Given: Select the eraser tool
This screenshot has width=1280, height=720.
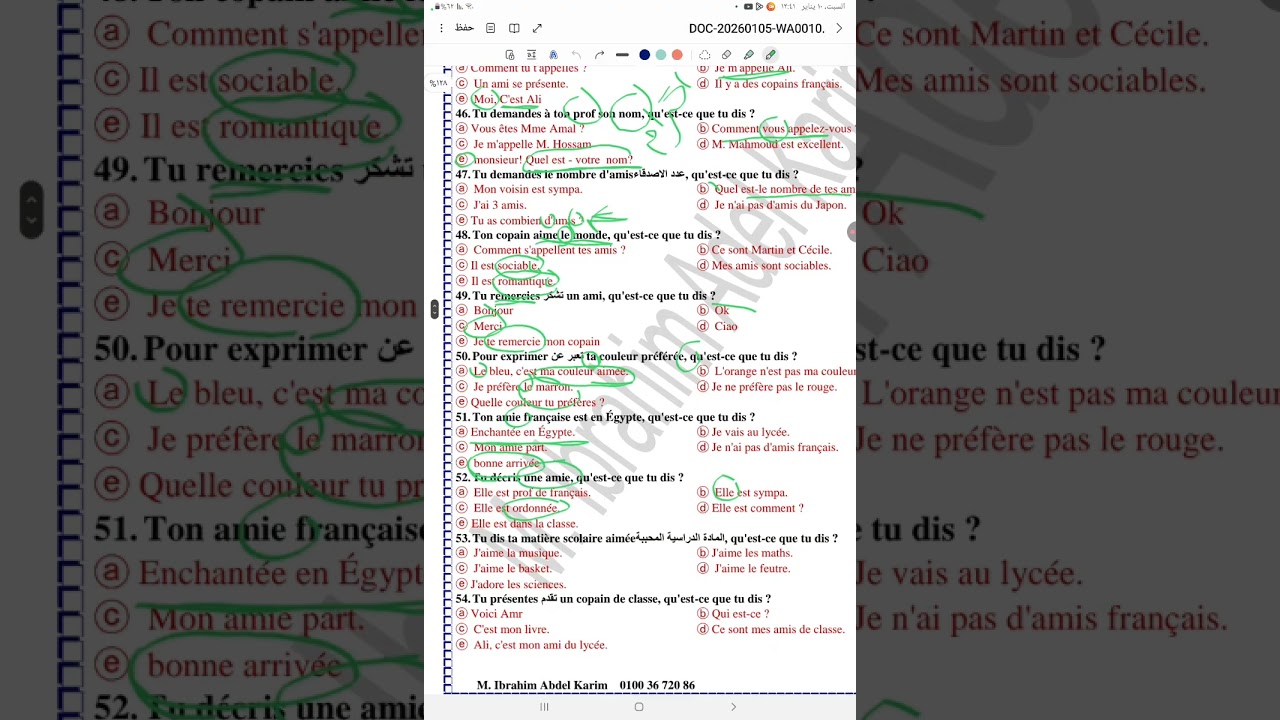Looking at the screenshot, I should [727, 55].
